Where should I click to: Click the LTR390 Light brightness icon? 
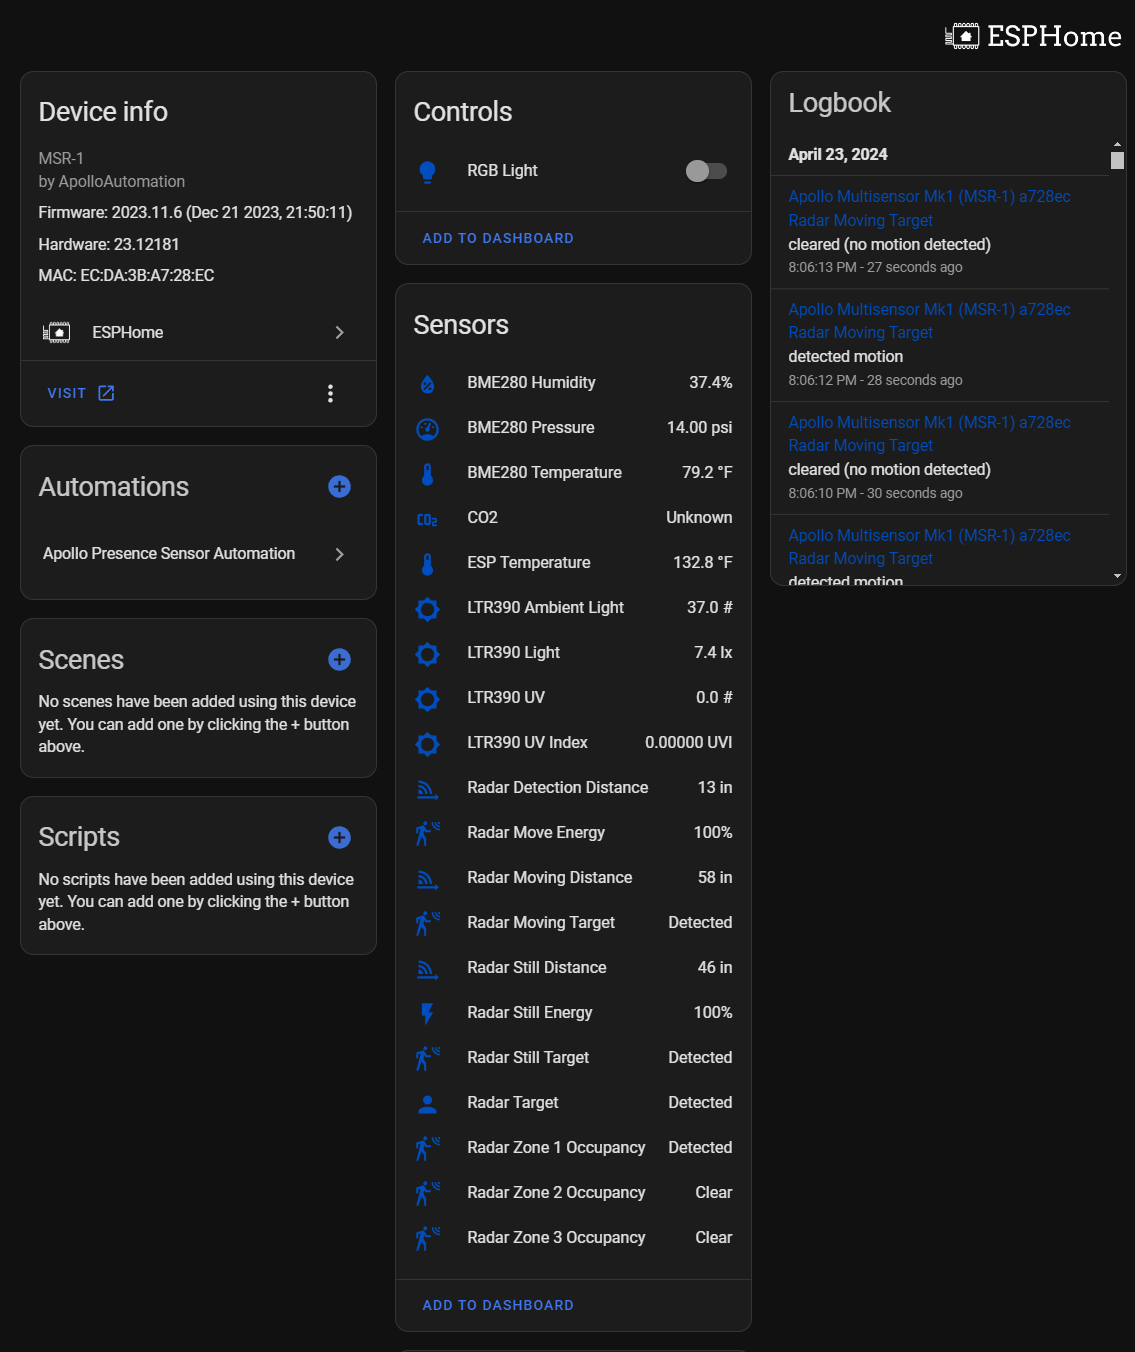[427, 653]
